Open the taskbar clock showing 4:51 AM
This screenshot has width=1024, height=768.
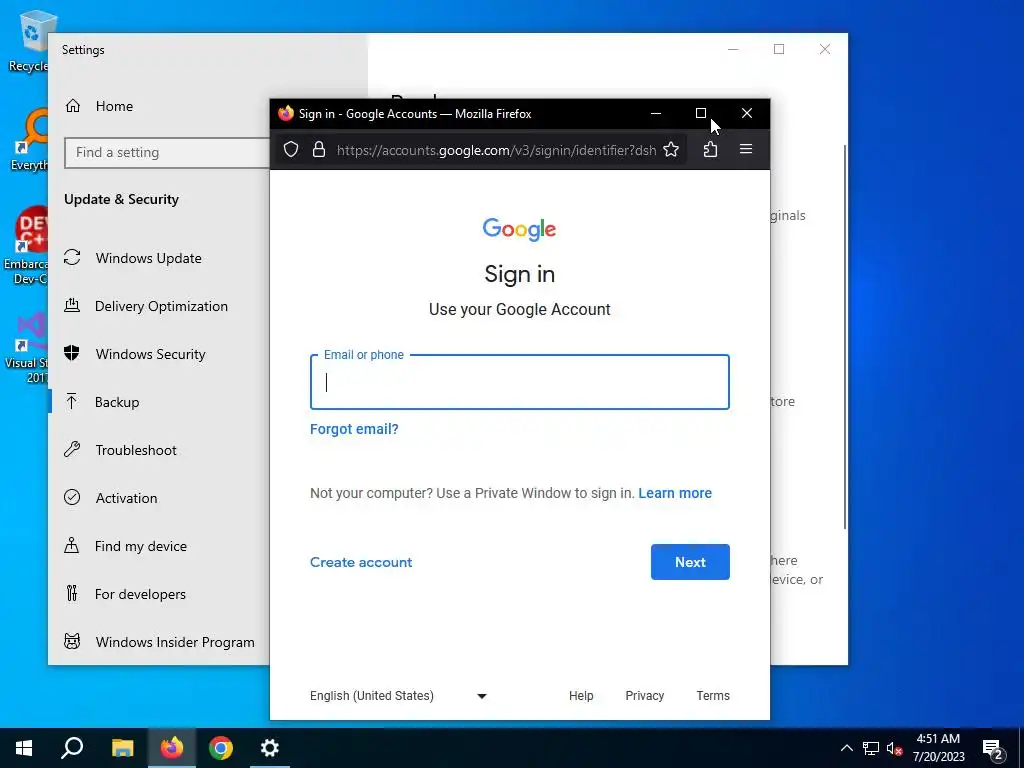click(x=938, y=748)
